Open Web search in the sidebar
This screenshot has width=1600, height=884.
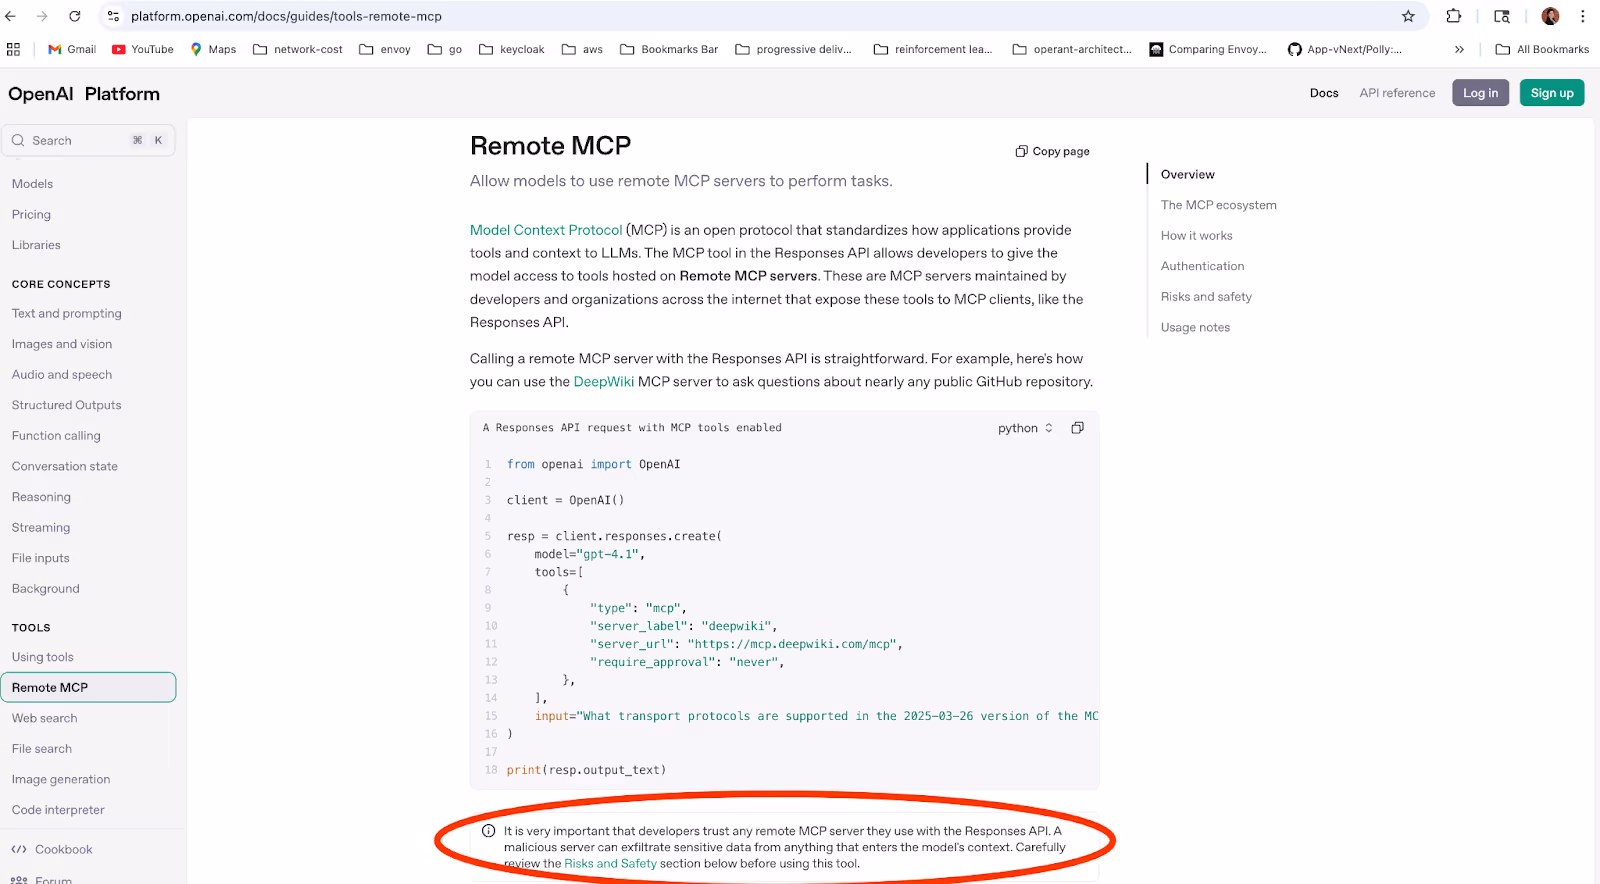pyautogui.click(x=44, y=718)
